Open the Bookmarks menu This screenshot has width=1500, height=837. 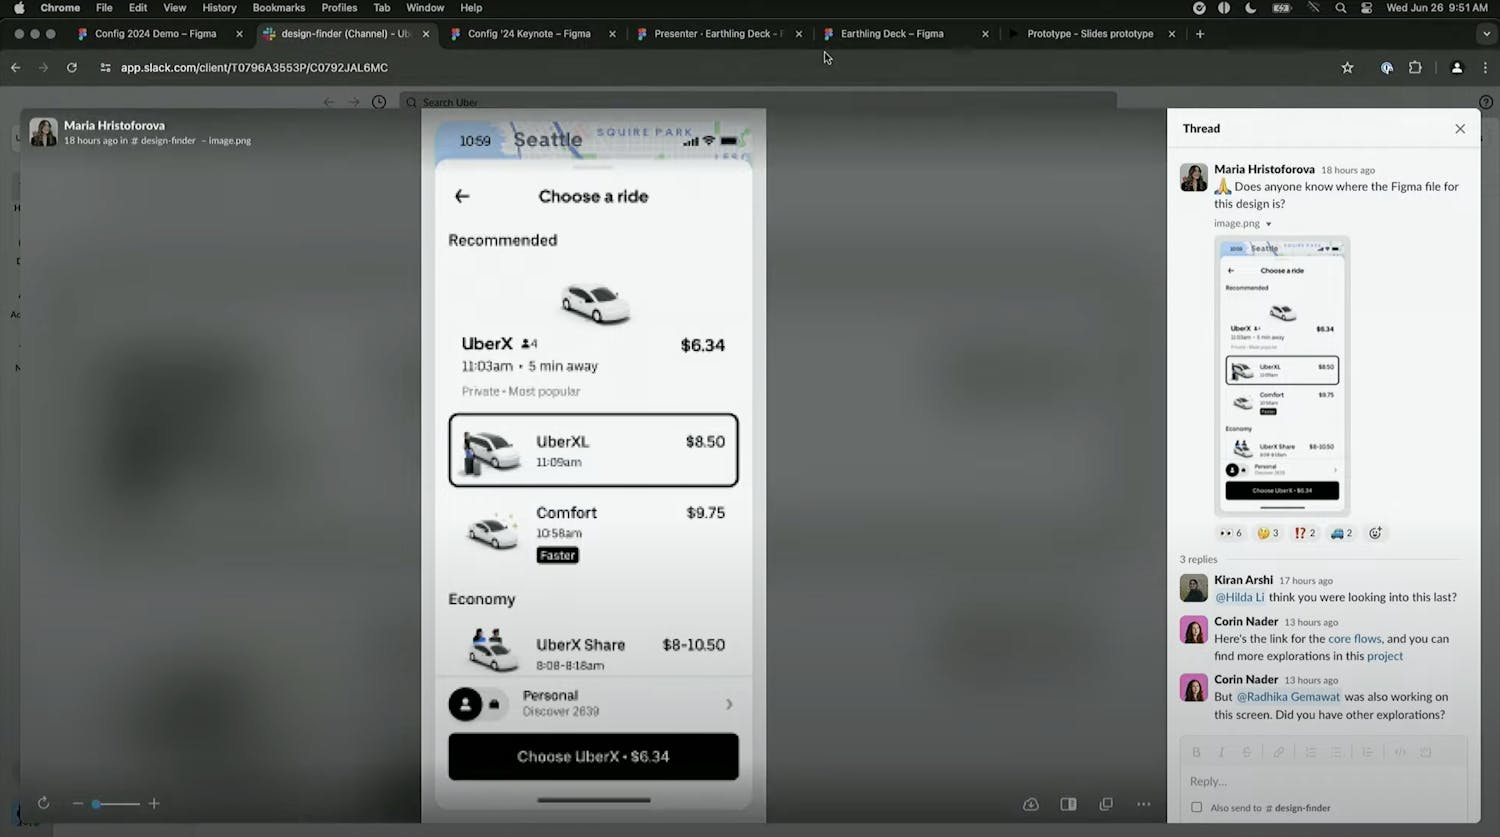click(278, 8)
